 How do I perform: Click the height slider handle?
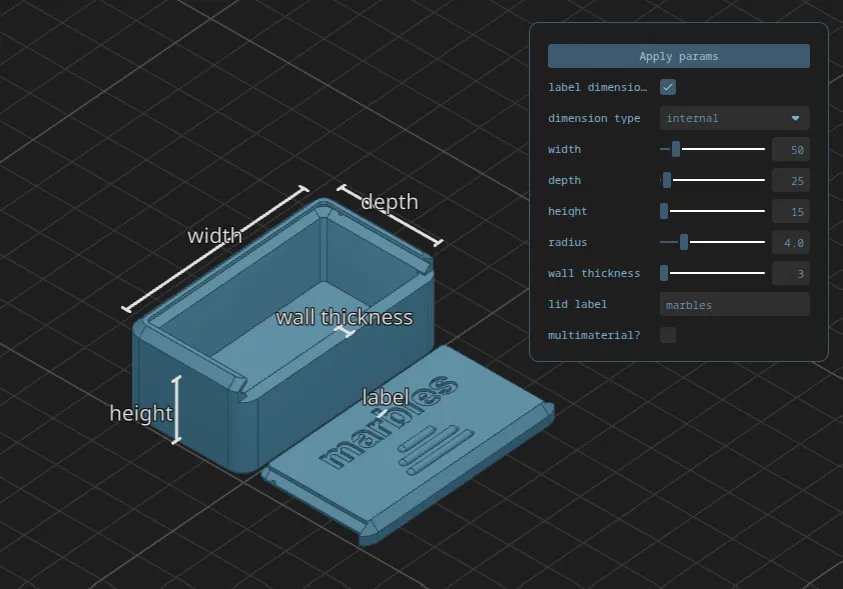pos(664,211)
